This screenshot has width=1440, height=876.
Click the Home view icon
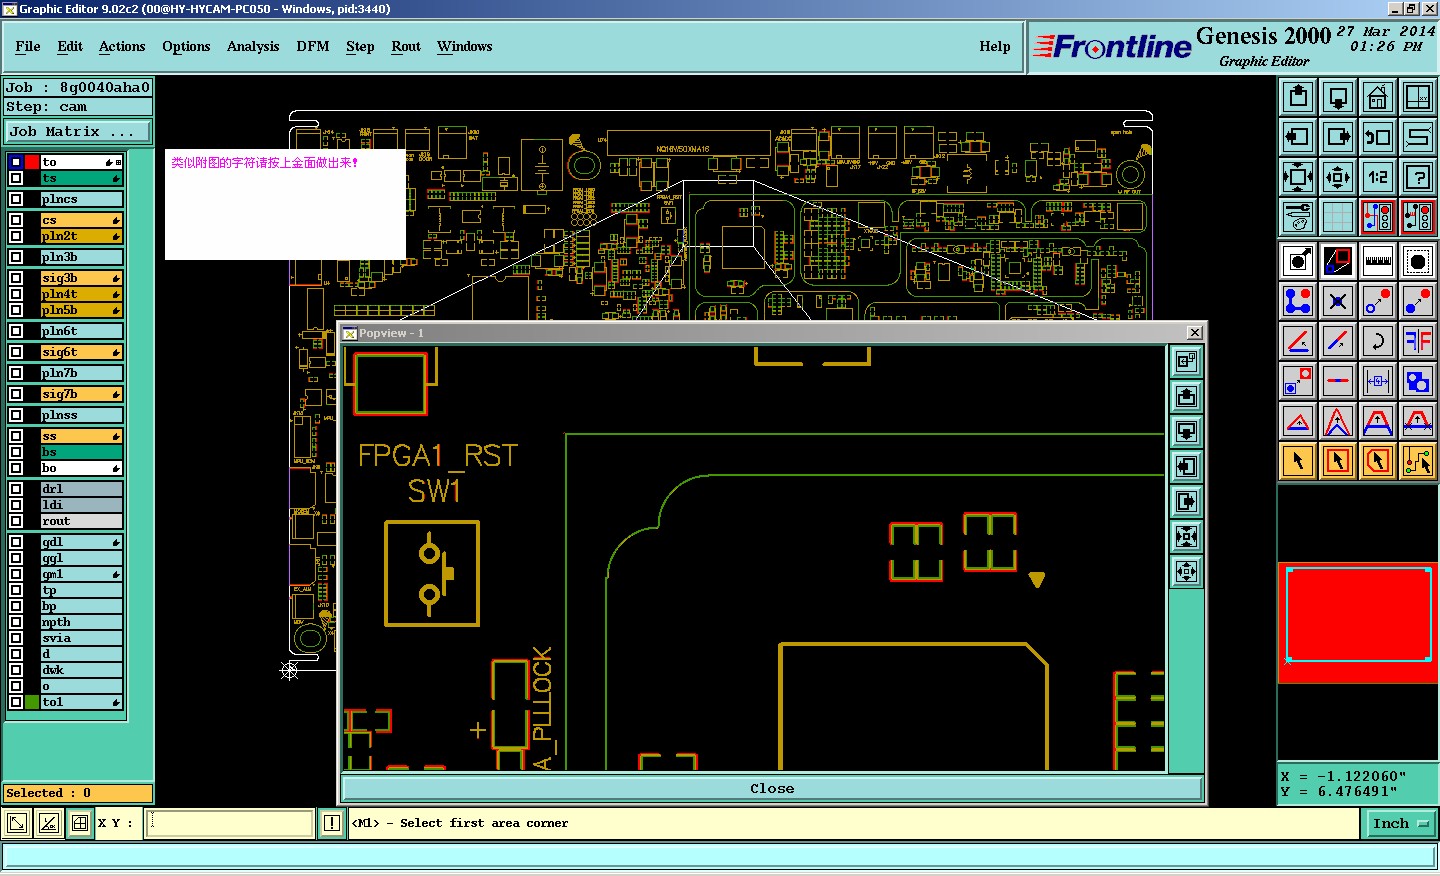1377,97
